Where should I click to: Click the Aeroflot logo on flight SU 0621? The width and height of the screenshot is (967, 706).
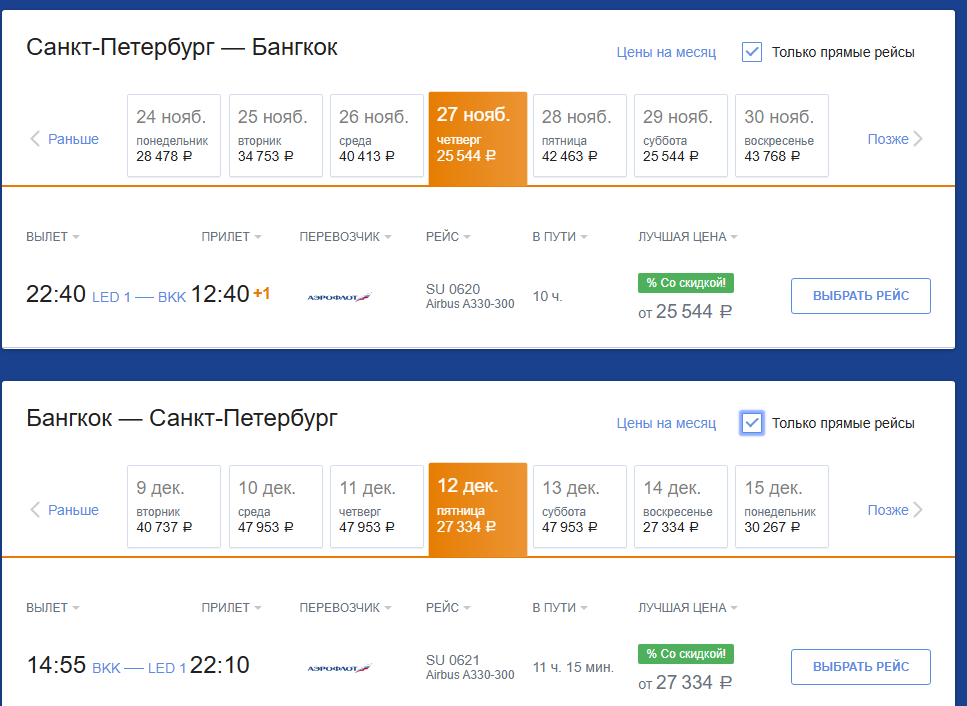click(339, 668)
